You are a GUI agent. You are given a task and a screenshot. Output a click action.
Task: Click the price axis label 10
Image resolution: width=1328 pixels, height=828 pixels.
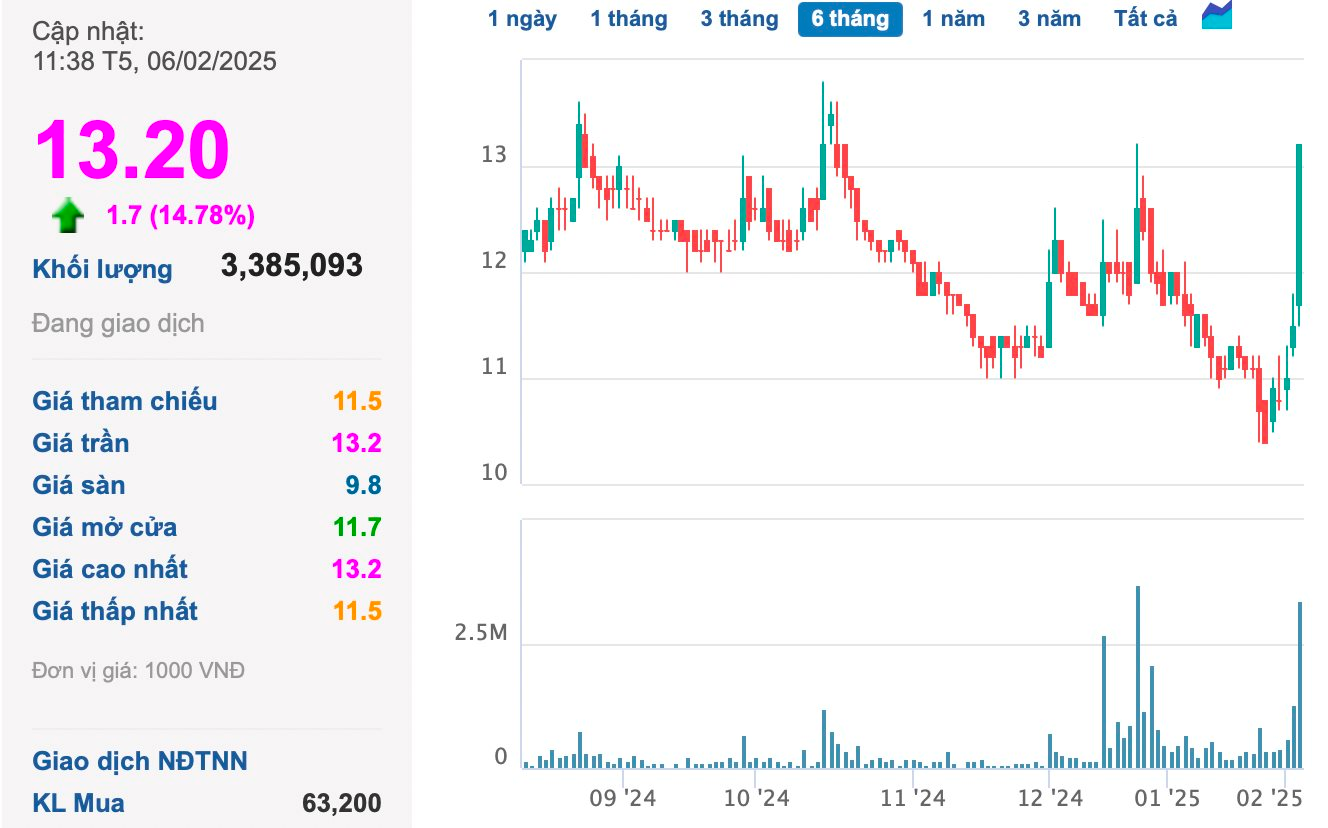pyautogui.click(x=494, y=473)
